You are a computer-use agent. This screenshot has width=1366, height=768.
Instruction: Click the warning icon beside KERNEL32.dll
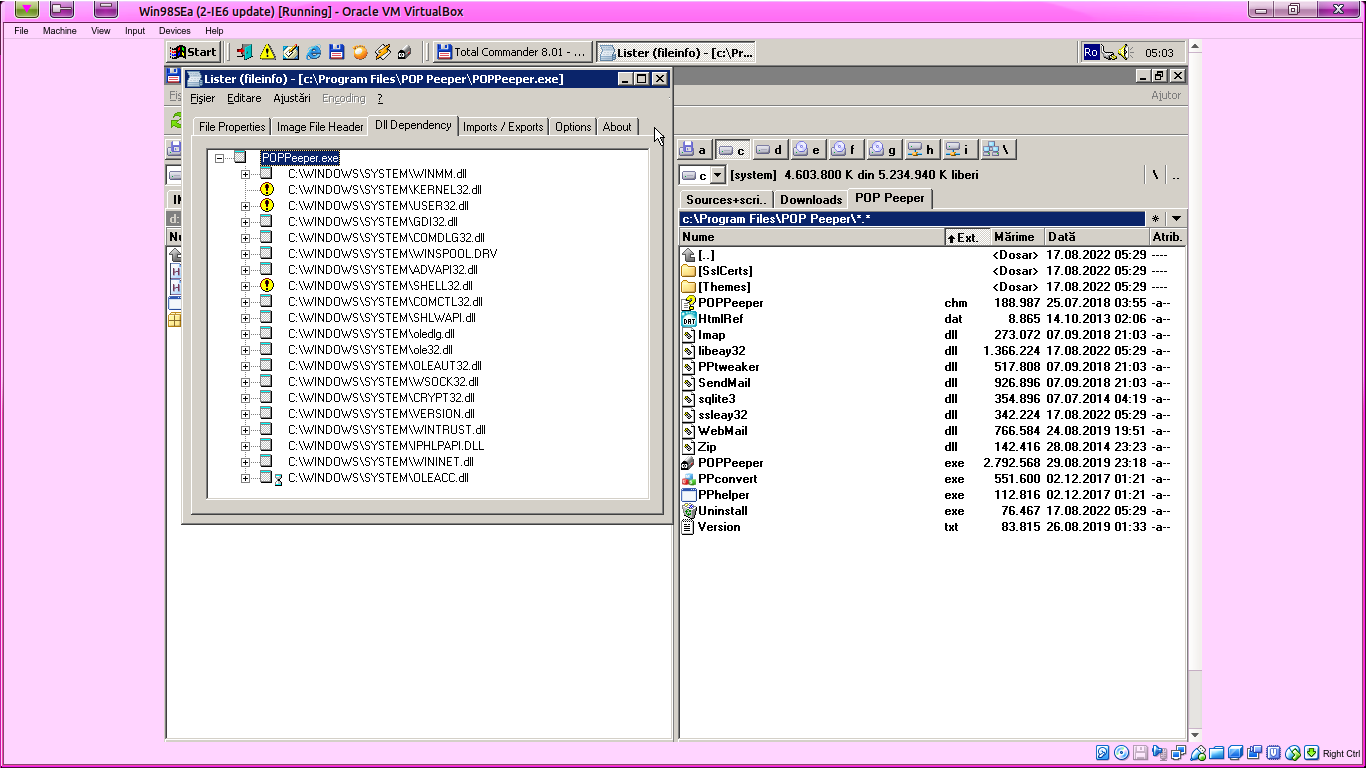point(267,189)
